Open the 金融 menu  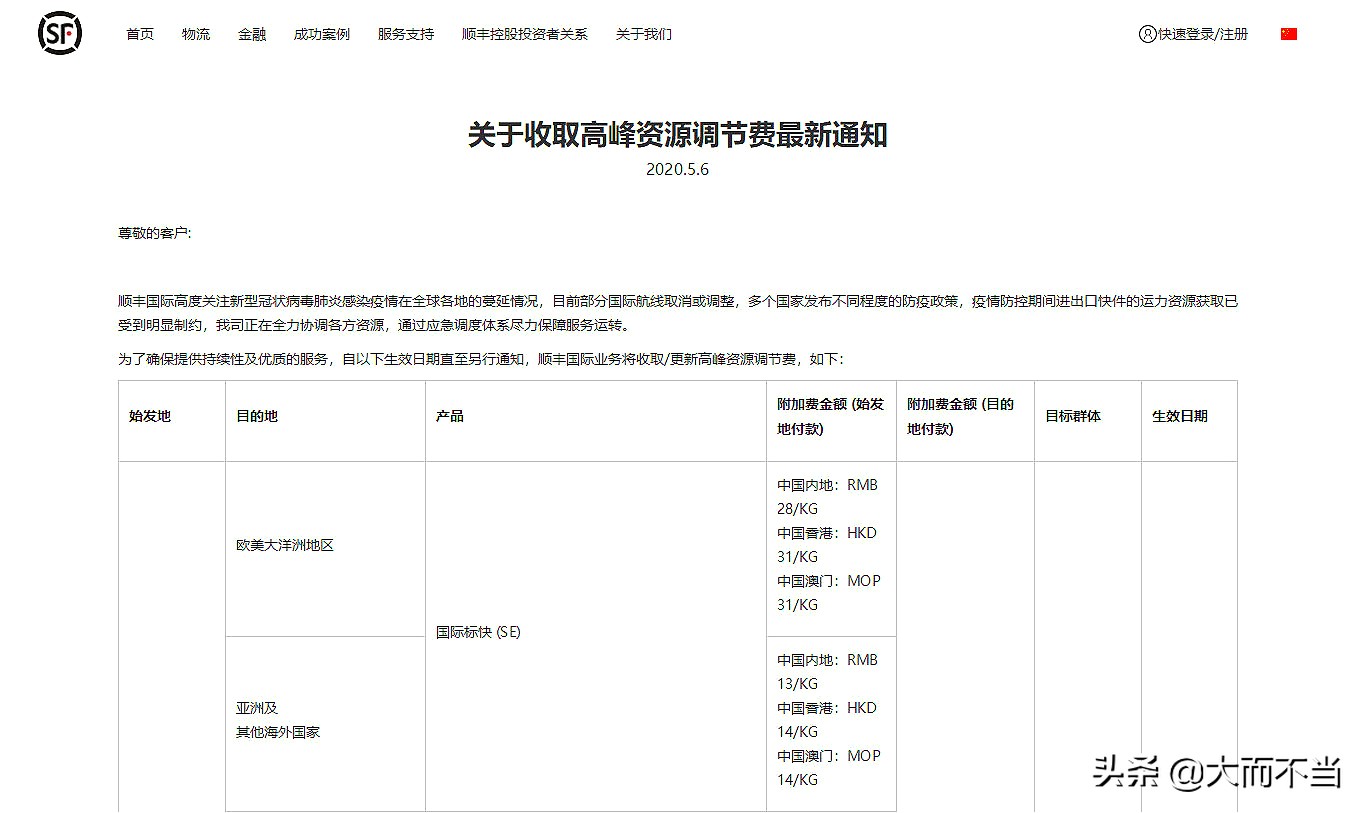pos(252,34)
